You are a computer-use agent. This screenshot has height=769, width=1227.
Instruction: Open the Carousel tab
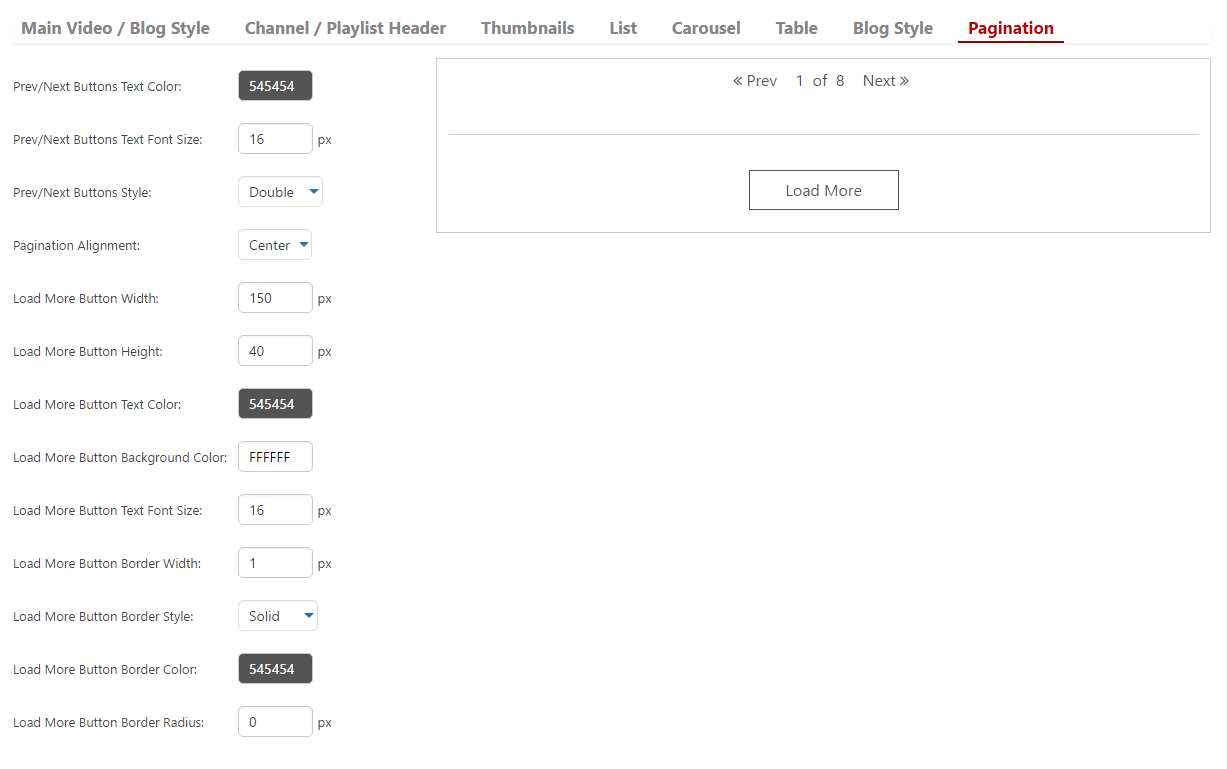(706, 28)
